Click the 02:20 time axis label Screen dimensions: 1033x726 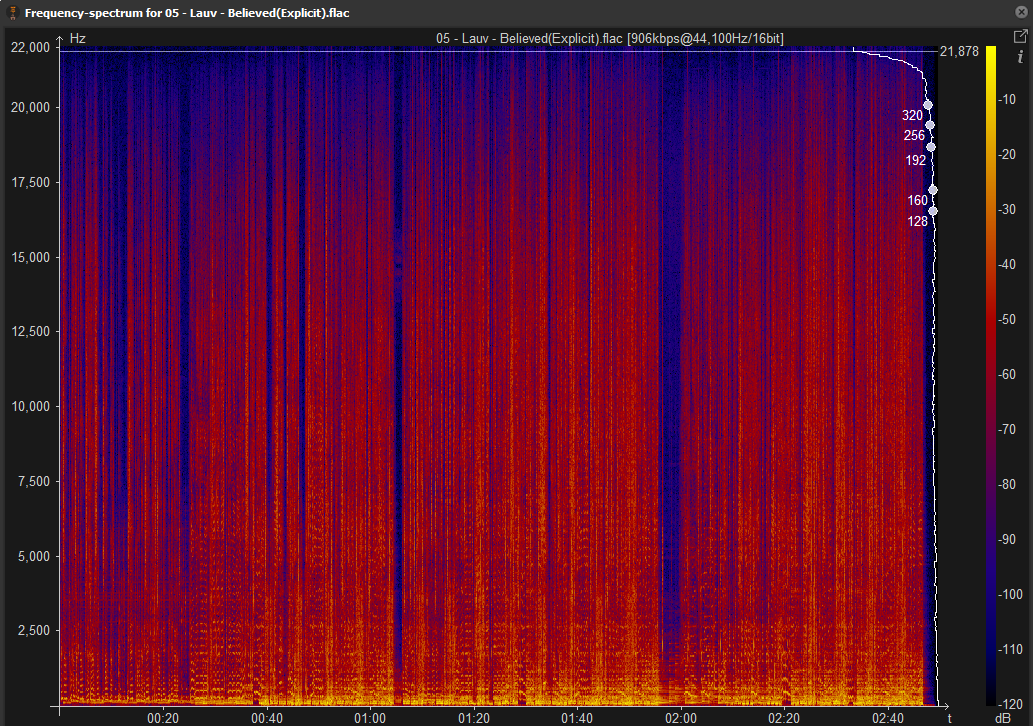click(x=784, y=718)
